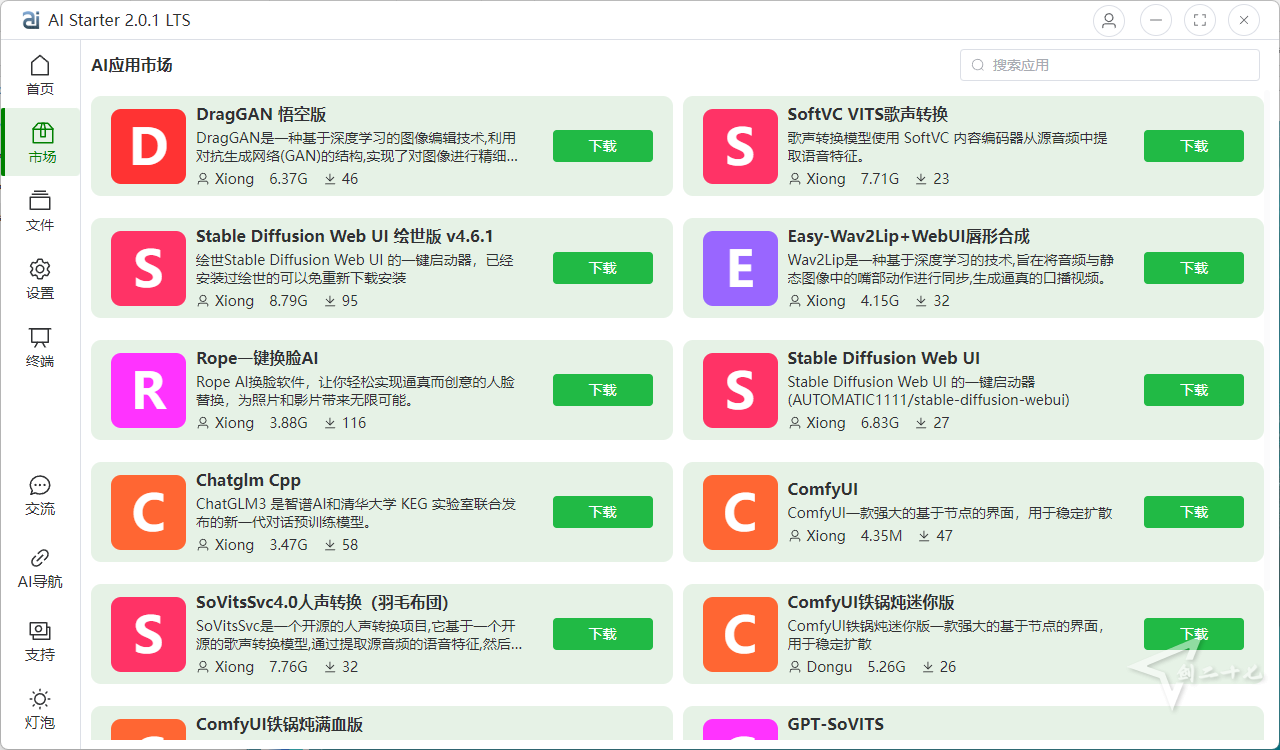Click the DragGAN red D thumbnail
This screenshot has width=1280, height=750.
(x=148, y=146)
